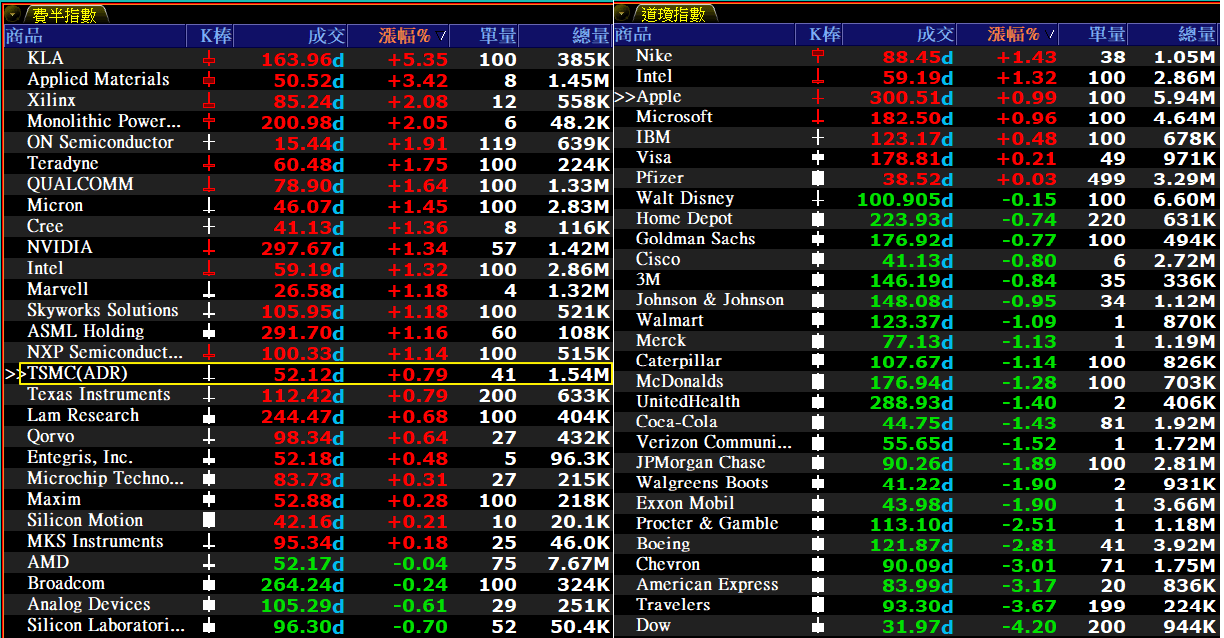The width and height of the screenshot is (1224, 638).
Task: Select Intel in the 道瓊指數 panel
Action: 654,76
